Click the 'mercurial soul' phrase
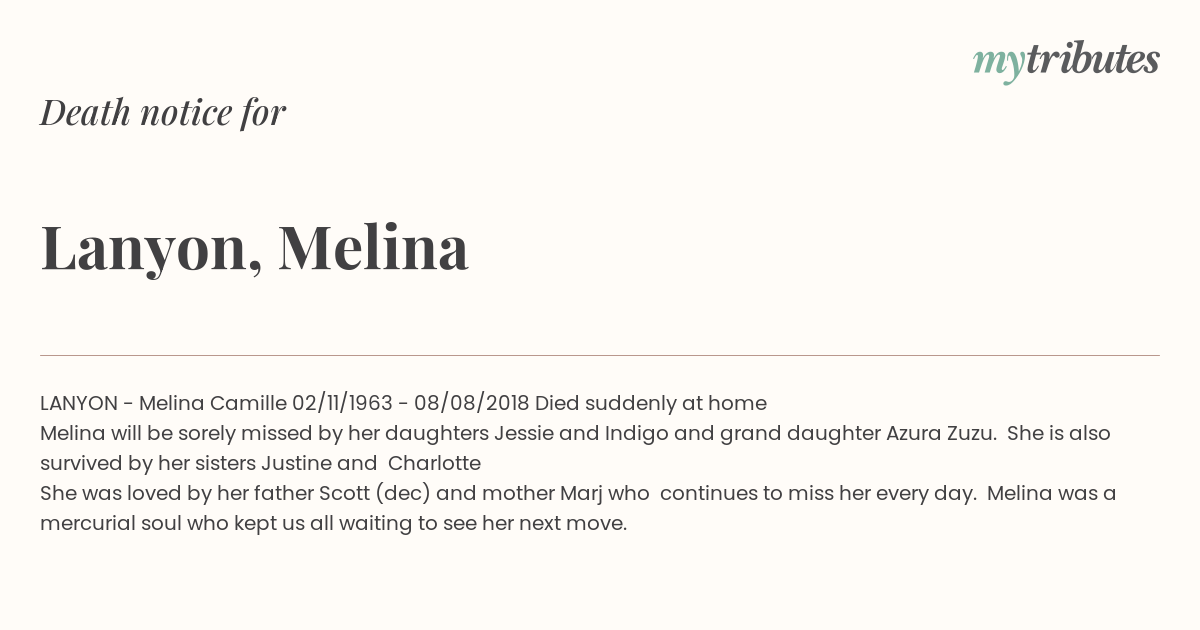1200x630 pixels. (x=110, y=523)
